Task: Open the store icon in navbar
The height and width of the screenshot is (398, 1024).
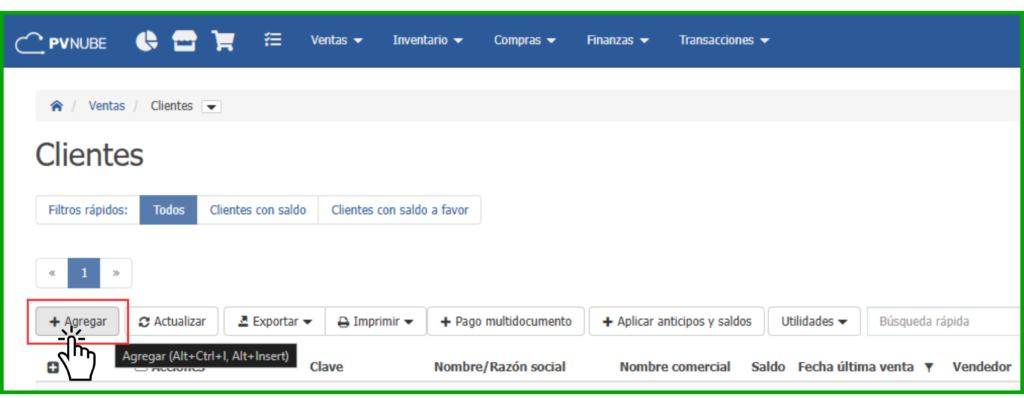Action: [184, 41]
